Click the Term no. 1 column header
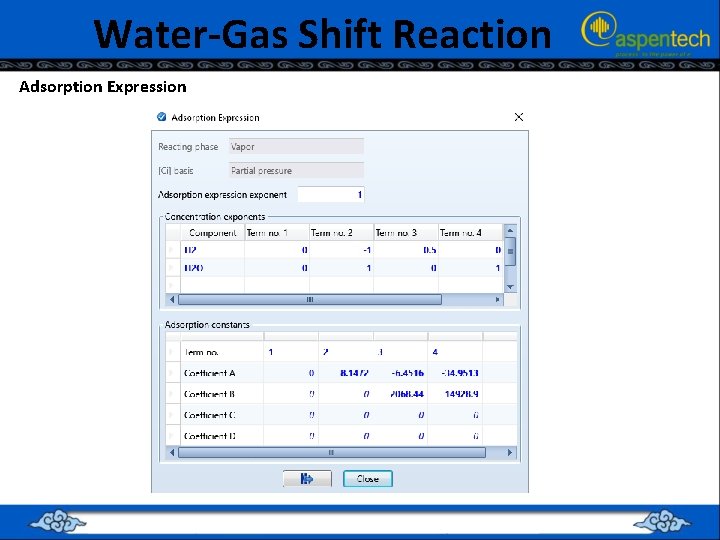 (x=277, y=233)
